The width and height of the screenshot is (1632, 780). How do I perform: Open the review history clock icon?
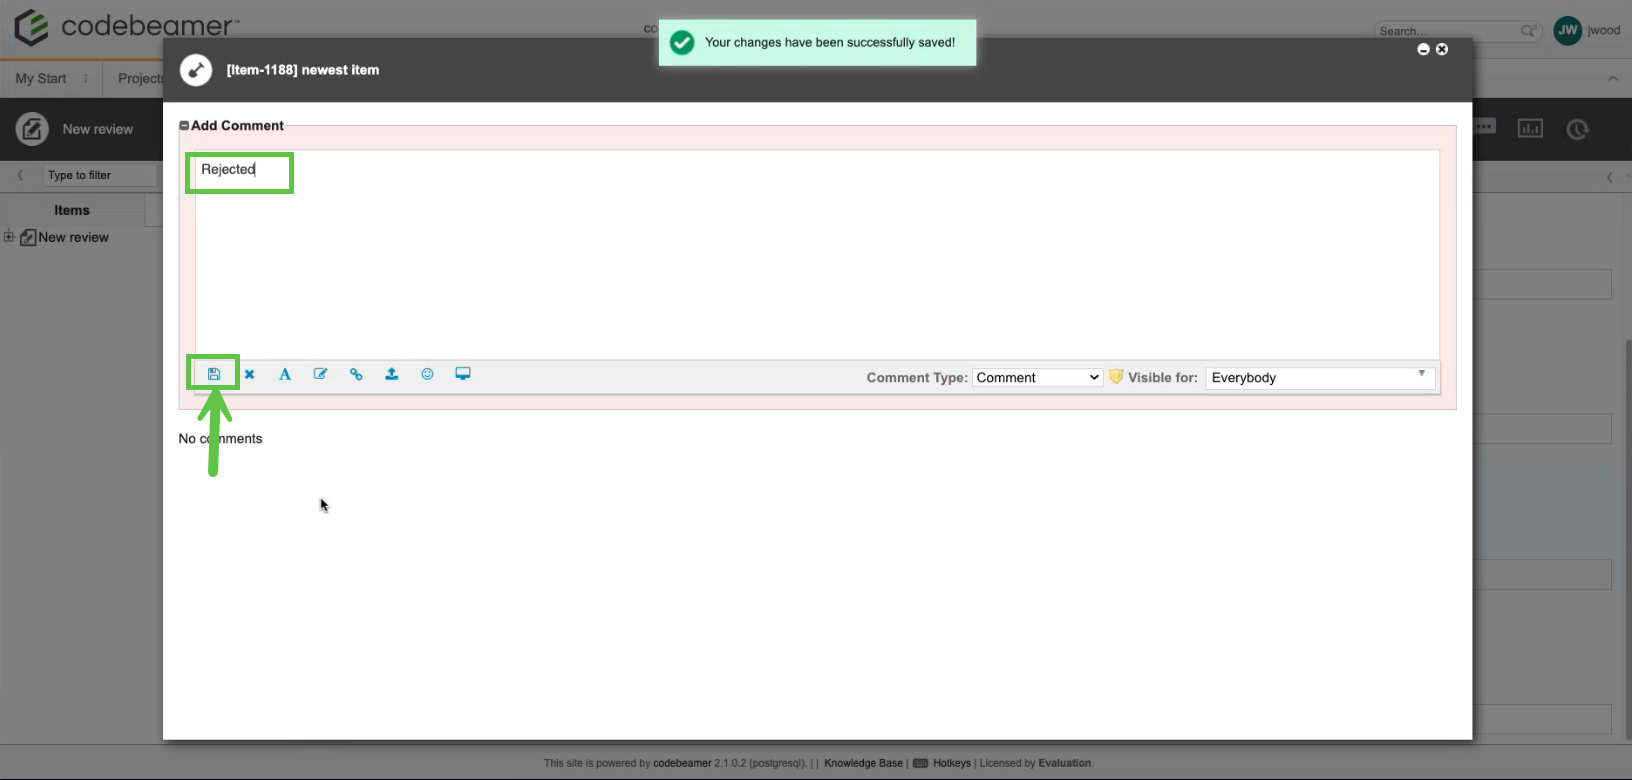[1577, 129]
